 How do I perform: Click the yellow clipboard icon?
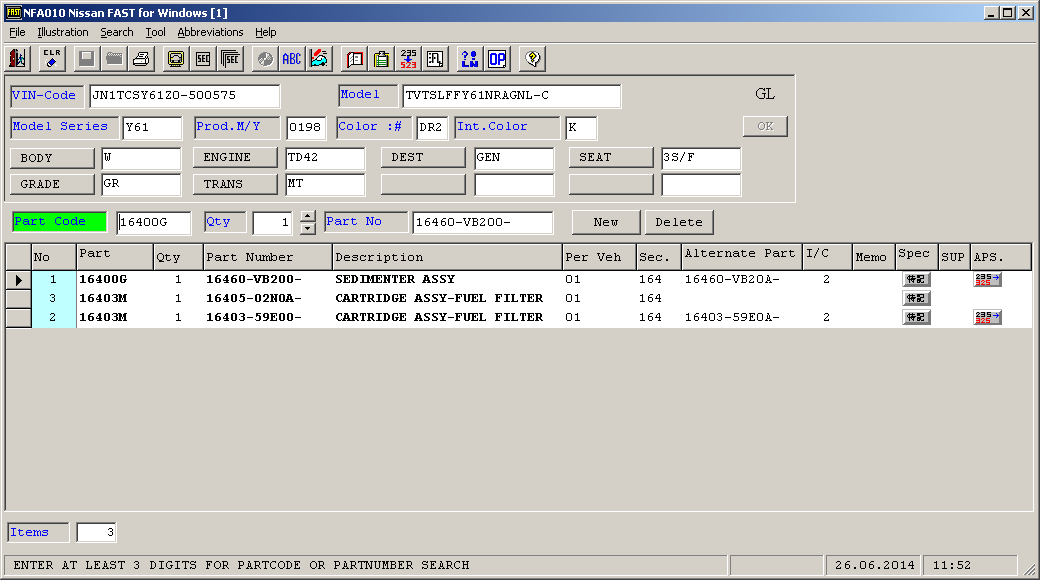click(381, 59)
